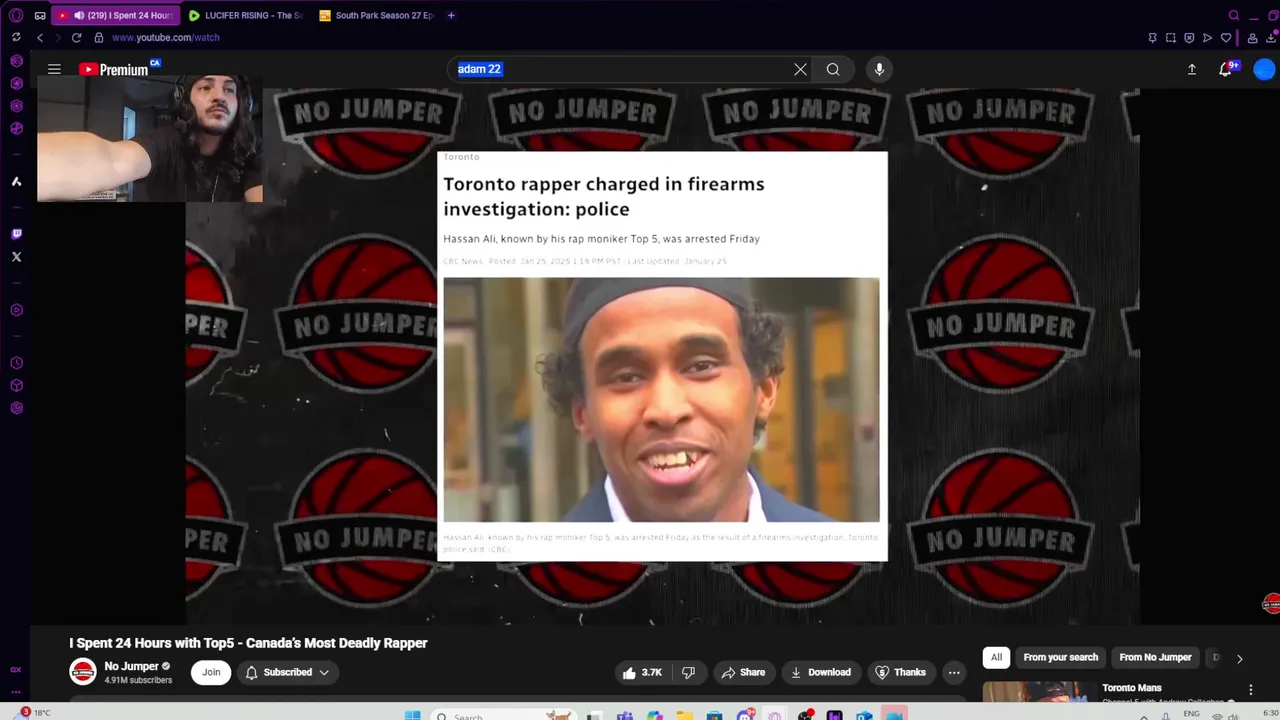1280x720 pixels.
Task: Open the ad blocker shield icon
Action: pyautogui.click(x=1189, y=38)
